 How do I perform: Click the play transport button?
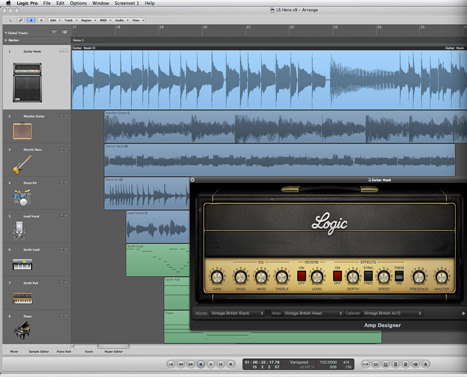pos(211,364)
